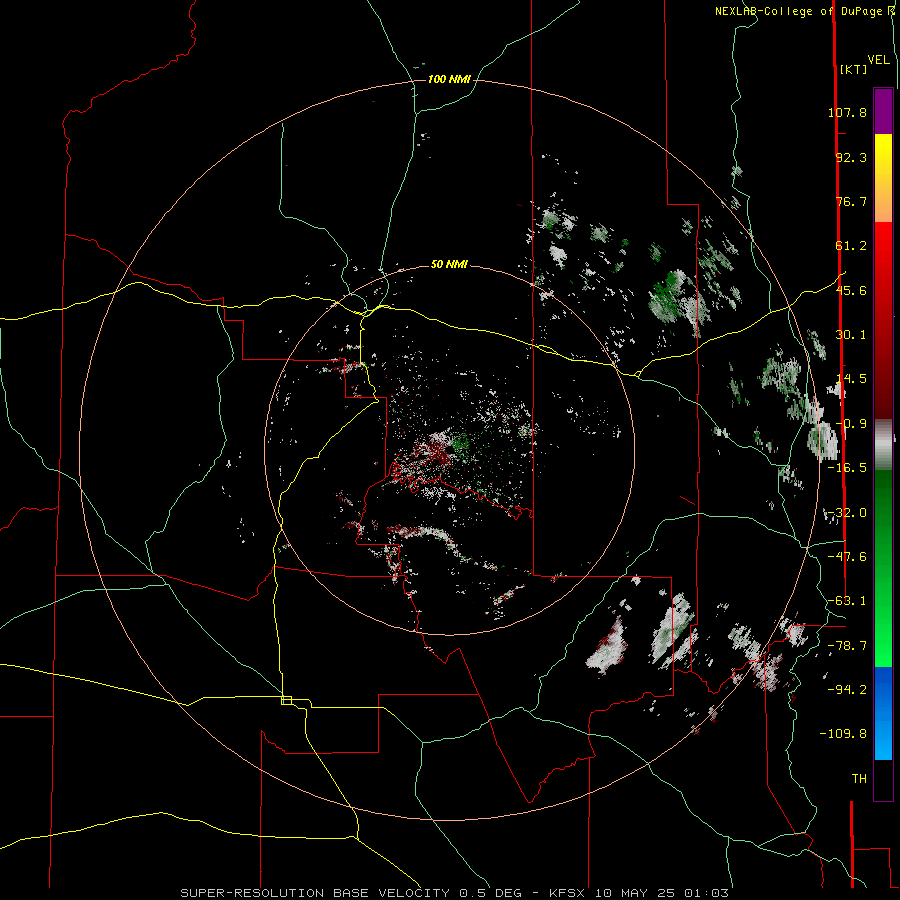The width and height of the screenshot is (900, 900).
Task: Pick the purple segment of the velocity color bar
Action: click(883, 111)
